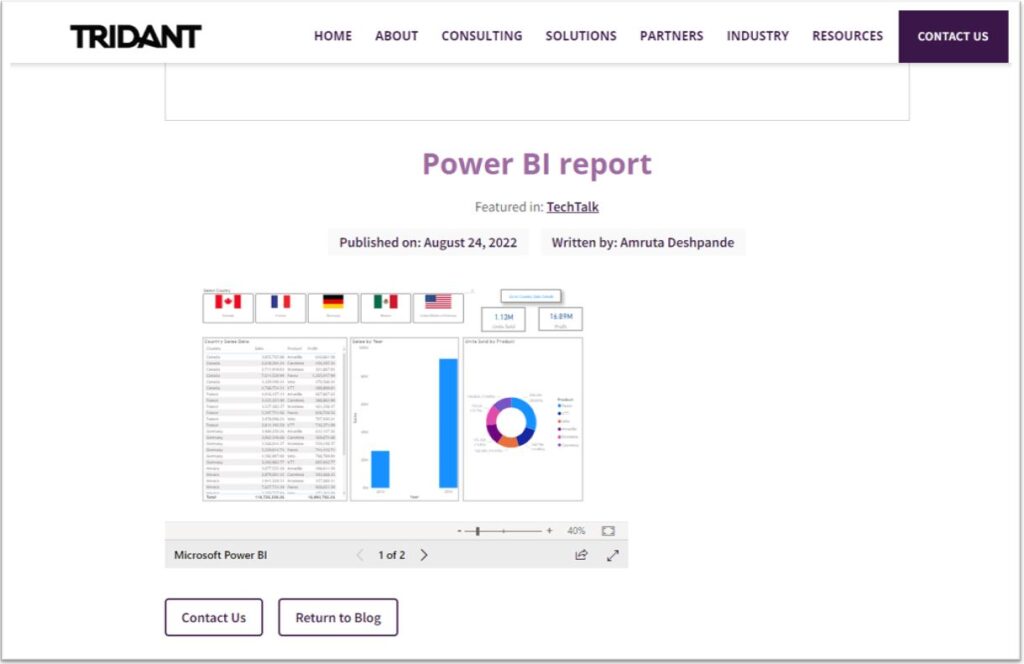The width and height of the screenshot is (1024, 664).
Task: Click the share icon below the viewer
Action: [x=581, y=554]
